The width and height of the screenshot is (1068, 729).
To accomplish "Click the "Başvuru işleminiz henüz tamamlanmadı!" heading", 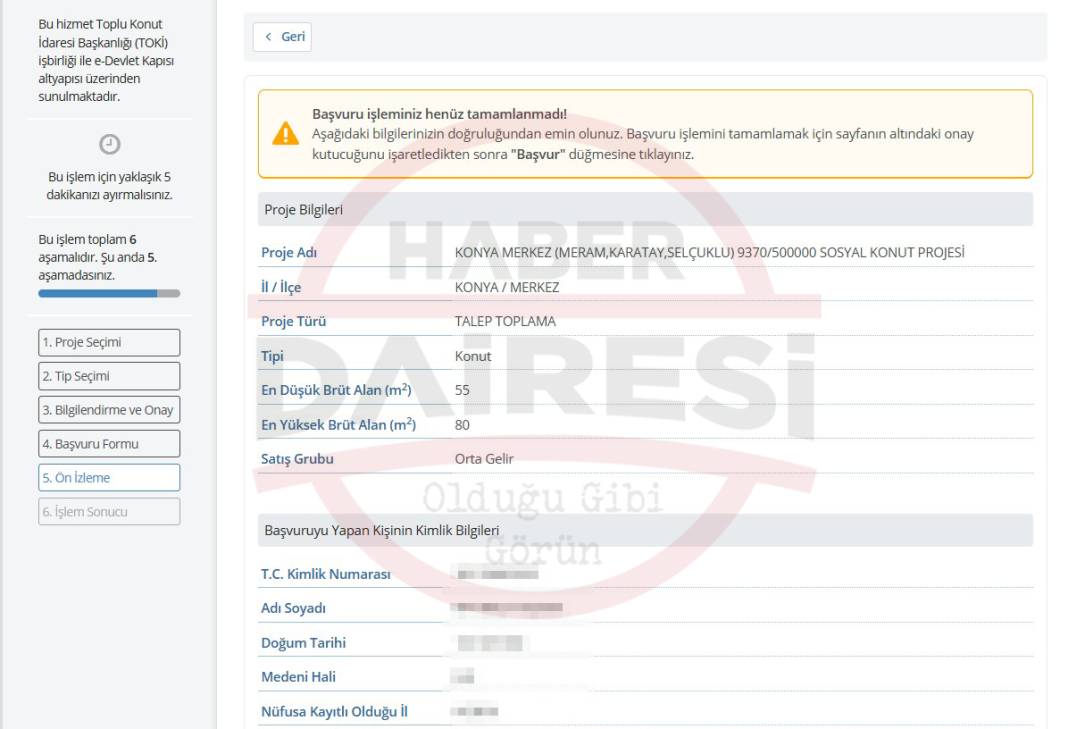I will point(439,114).
